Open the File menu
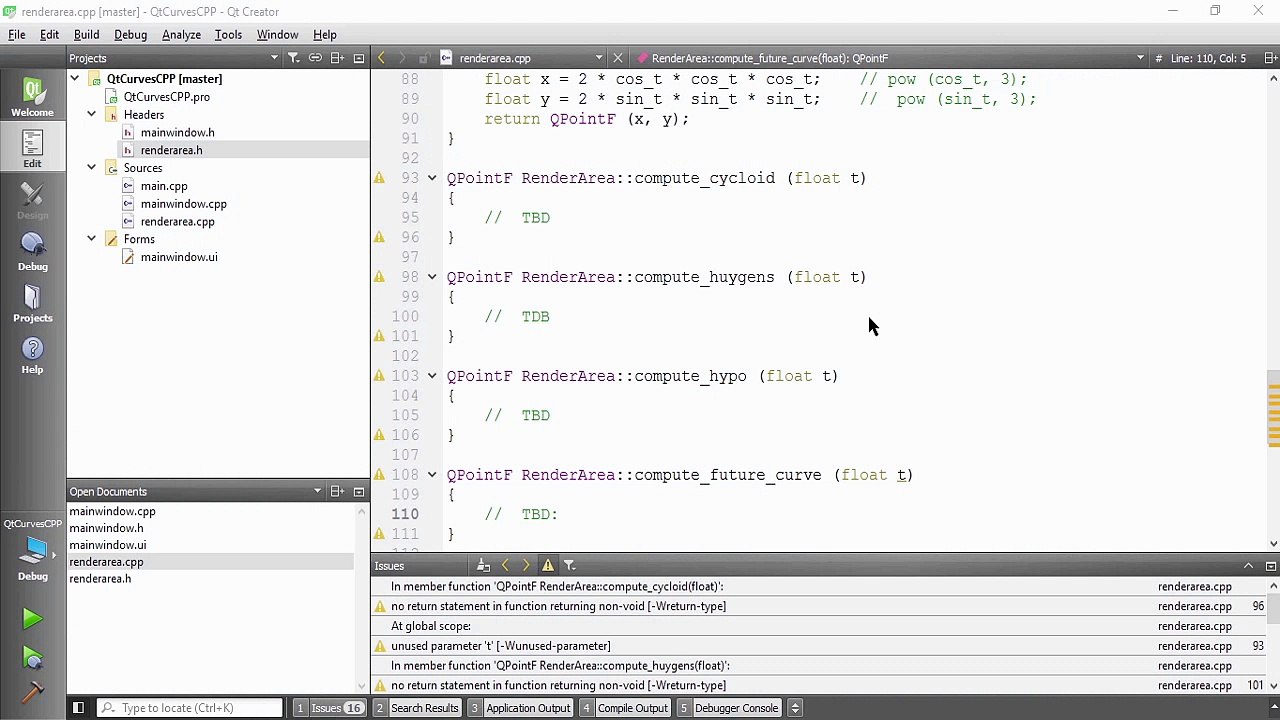 point(17,34)
